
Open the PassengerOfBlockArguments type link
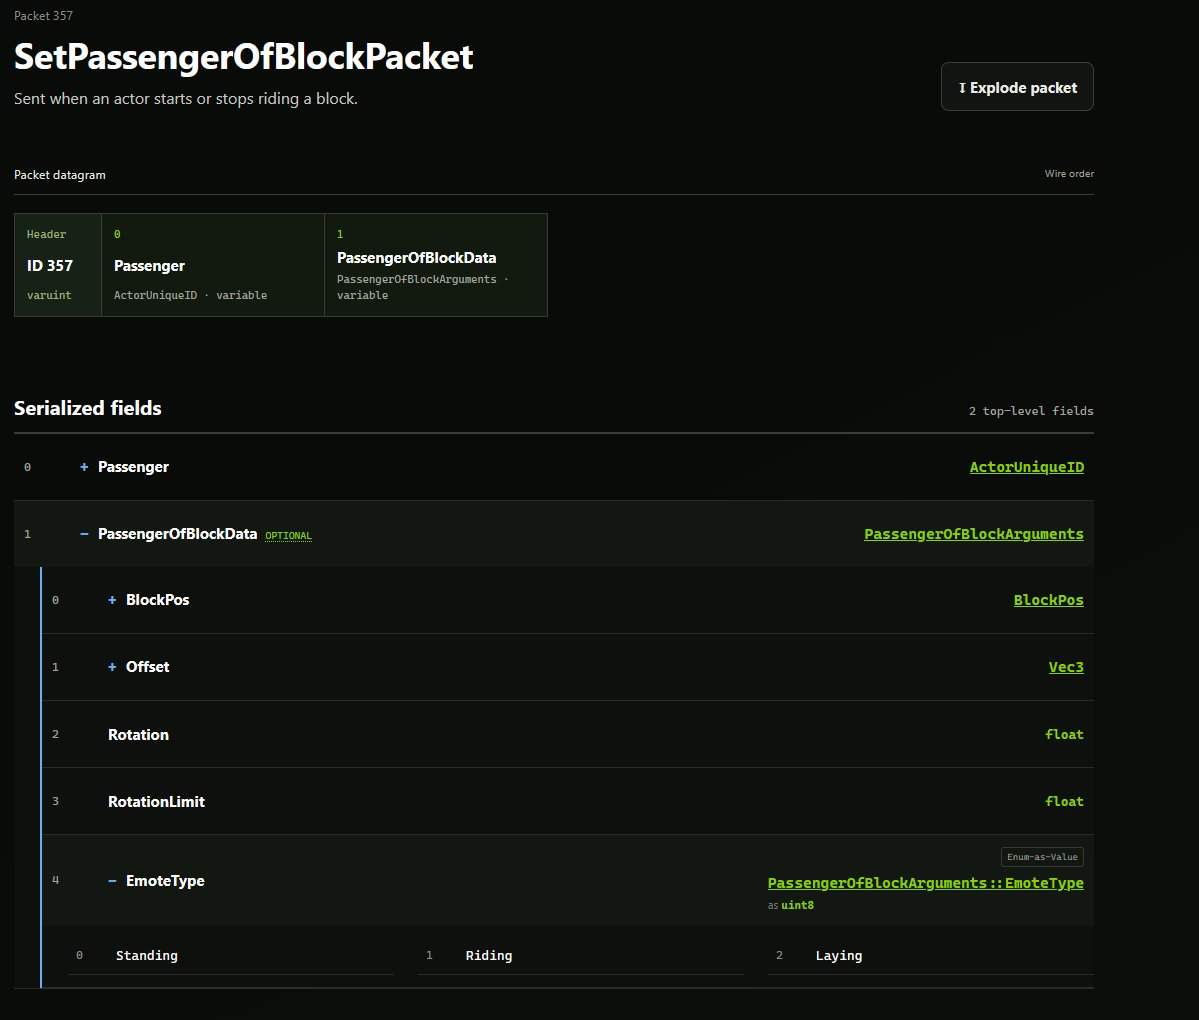click(973, 534)
